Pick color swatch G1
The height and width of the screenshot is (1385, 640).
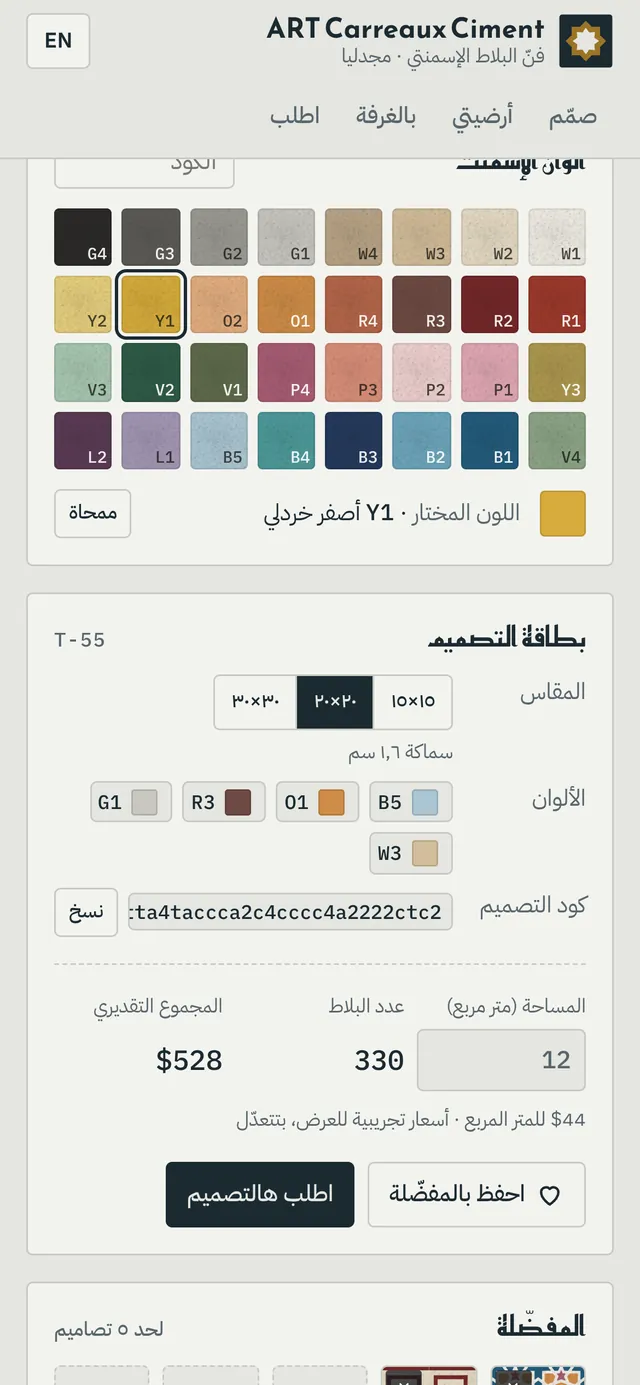286,237
